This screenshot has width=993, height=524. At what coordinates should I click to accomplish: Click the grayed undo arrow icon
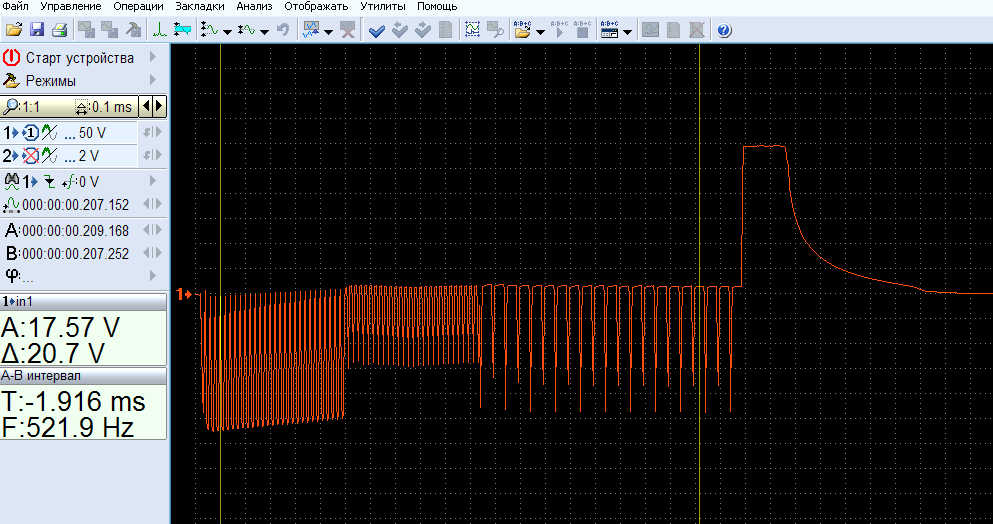[284, 30]
